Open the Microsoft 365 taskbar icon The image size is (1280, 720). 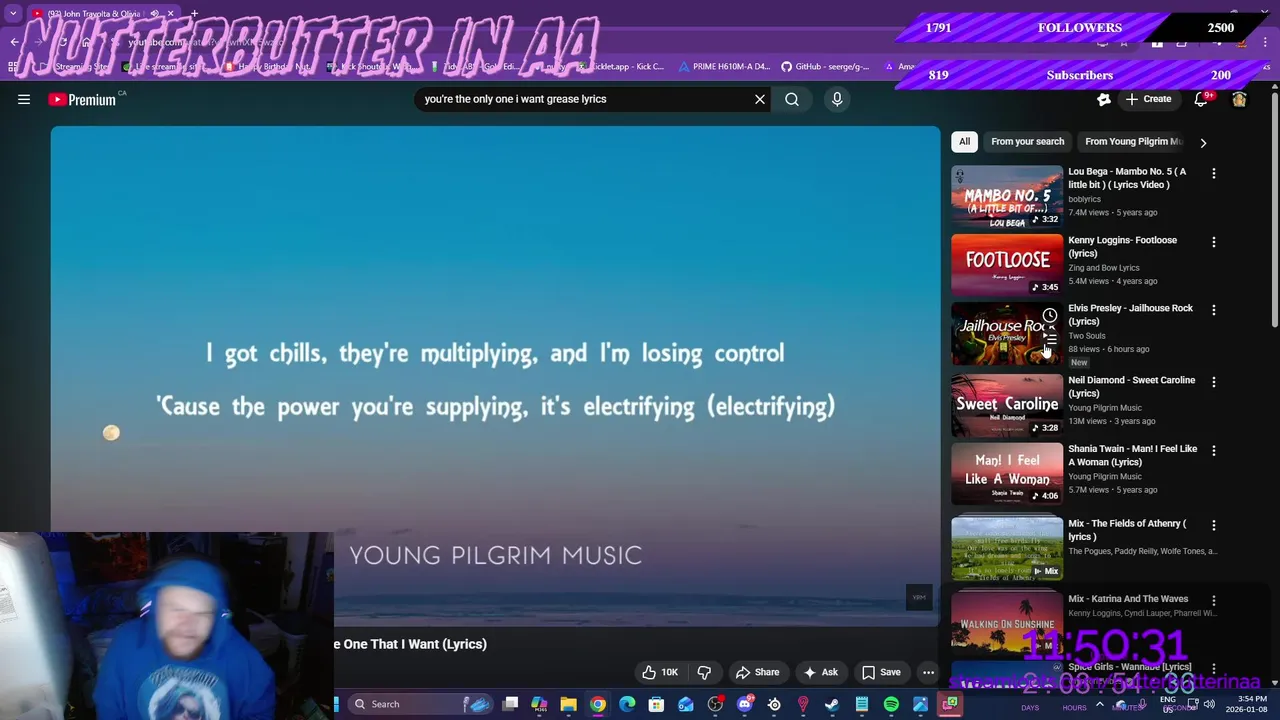[x=539, y=704]
